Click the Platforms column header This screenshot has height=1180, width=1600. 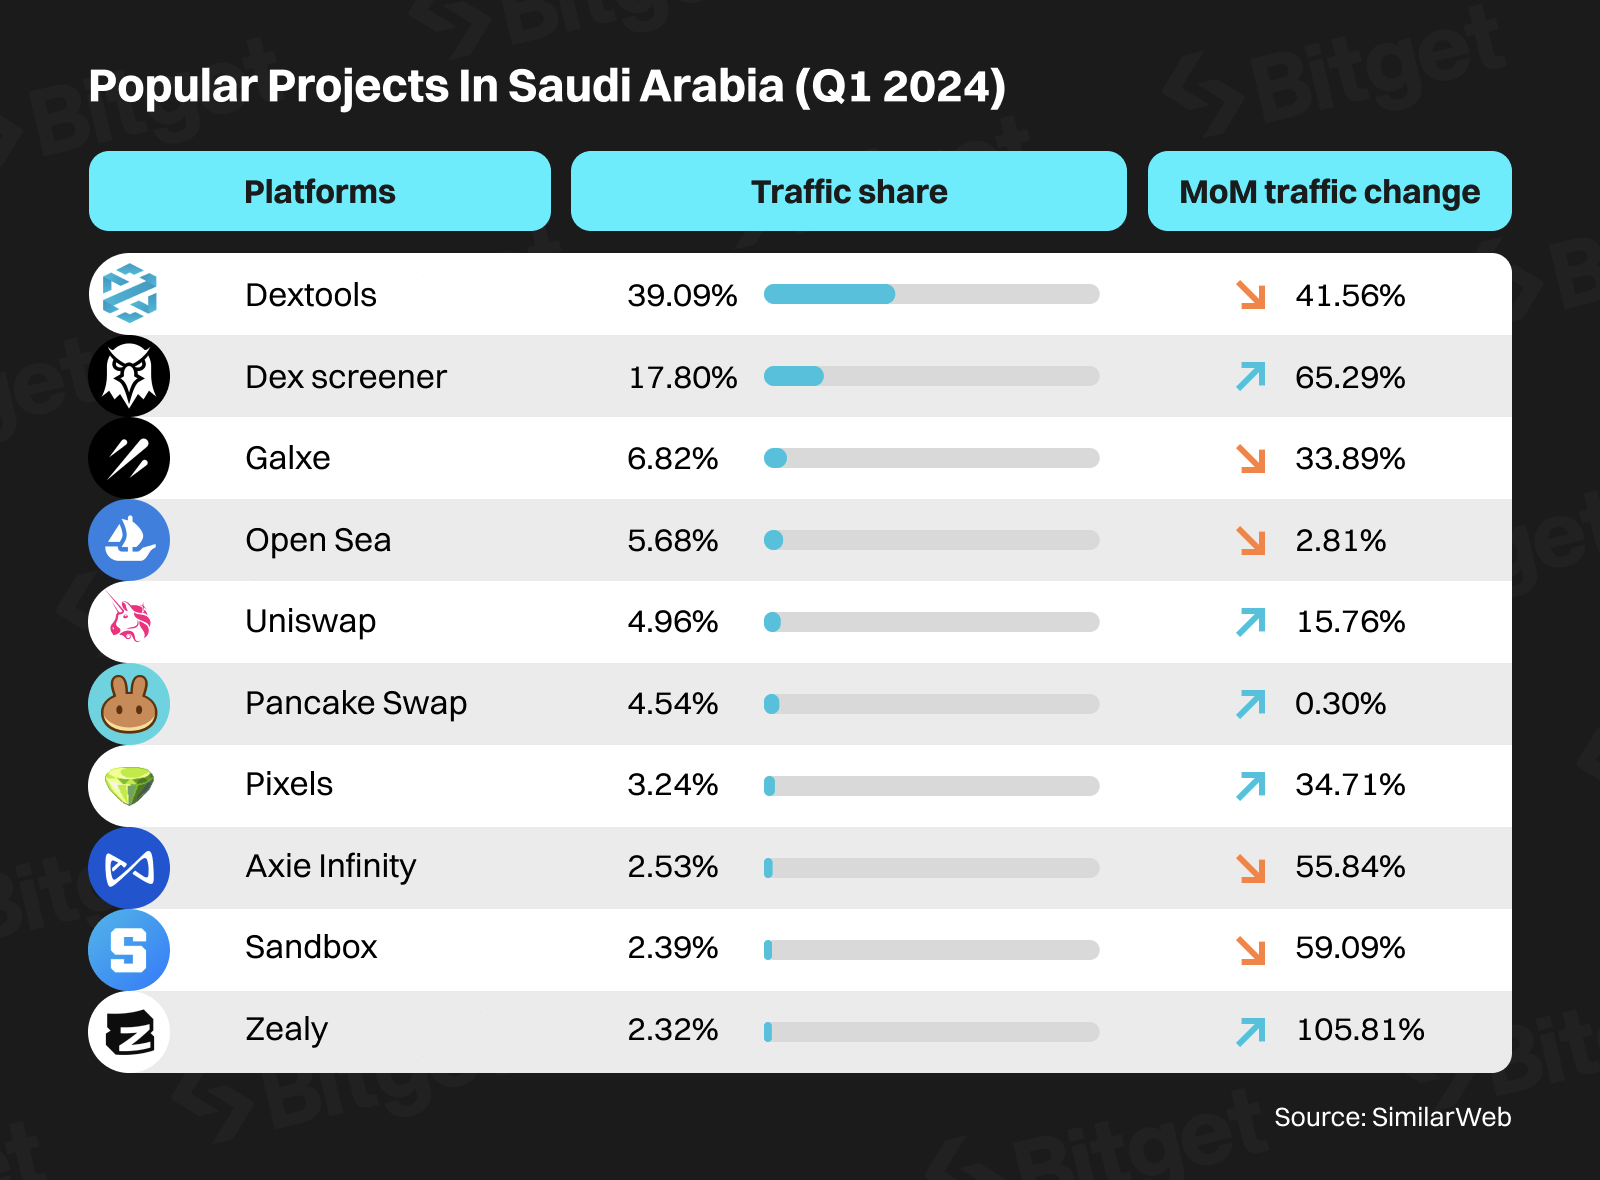point(320,191)
